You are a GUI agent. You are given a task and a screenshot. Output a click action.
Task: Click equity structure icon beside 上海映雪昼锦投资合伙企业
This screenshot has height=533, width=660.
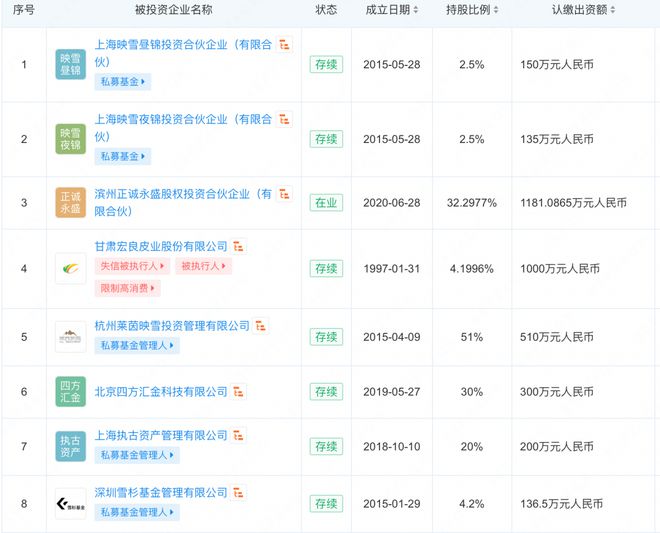point(284,45)
